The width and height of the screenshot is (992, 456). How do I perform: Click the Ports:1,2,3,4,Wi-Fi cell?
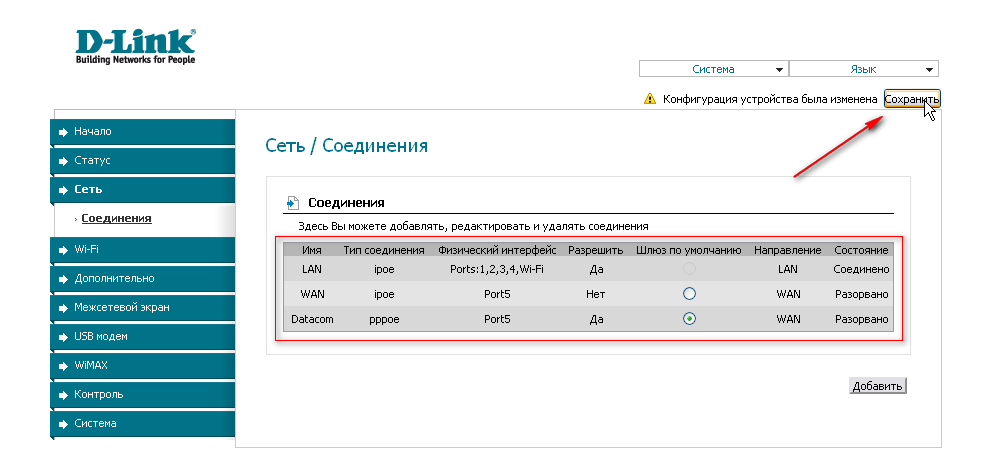(497, 269)
